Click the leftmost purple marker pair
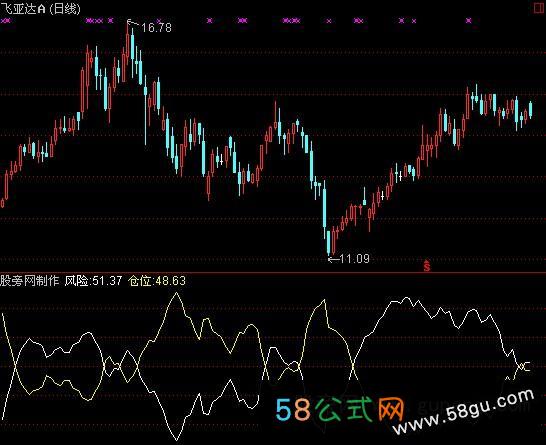This screenshot has height=445, width=546. (x=5, y=21)
